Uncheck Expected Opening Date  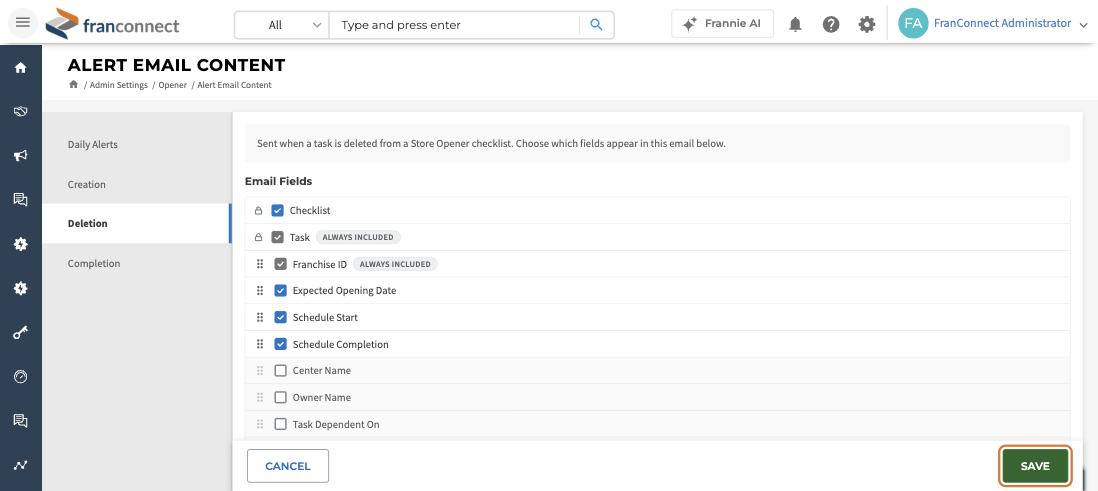280,291
